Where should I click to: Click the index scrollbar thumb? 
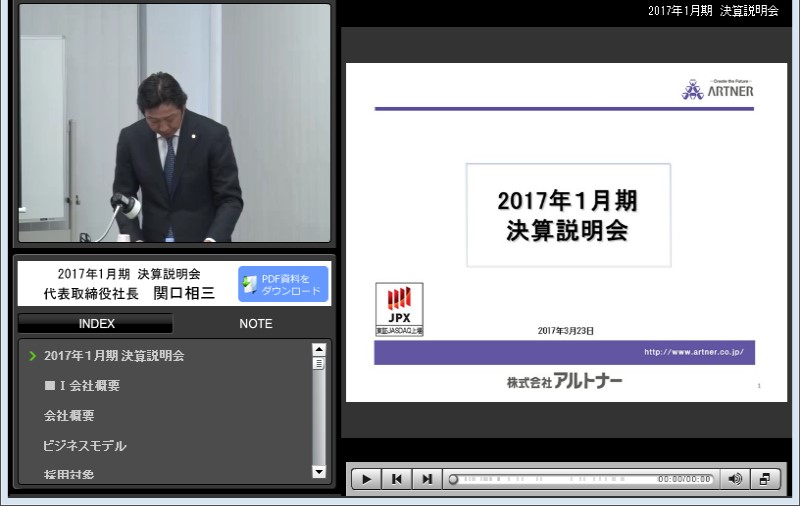coord(319,363)
